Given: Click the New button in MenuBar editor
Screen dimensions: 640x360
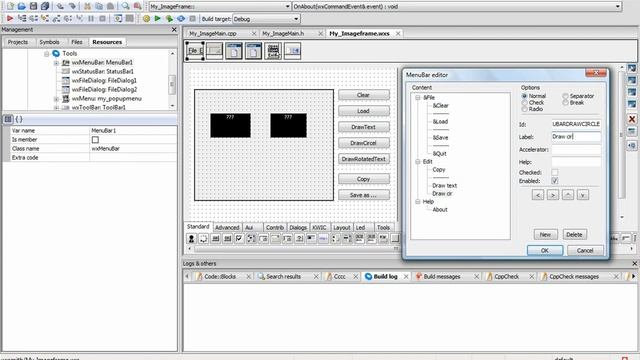Looking at the screenshot, I should pyautogui.click(x=545, y=234).
